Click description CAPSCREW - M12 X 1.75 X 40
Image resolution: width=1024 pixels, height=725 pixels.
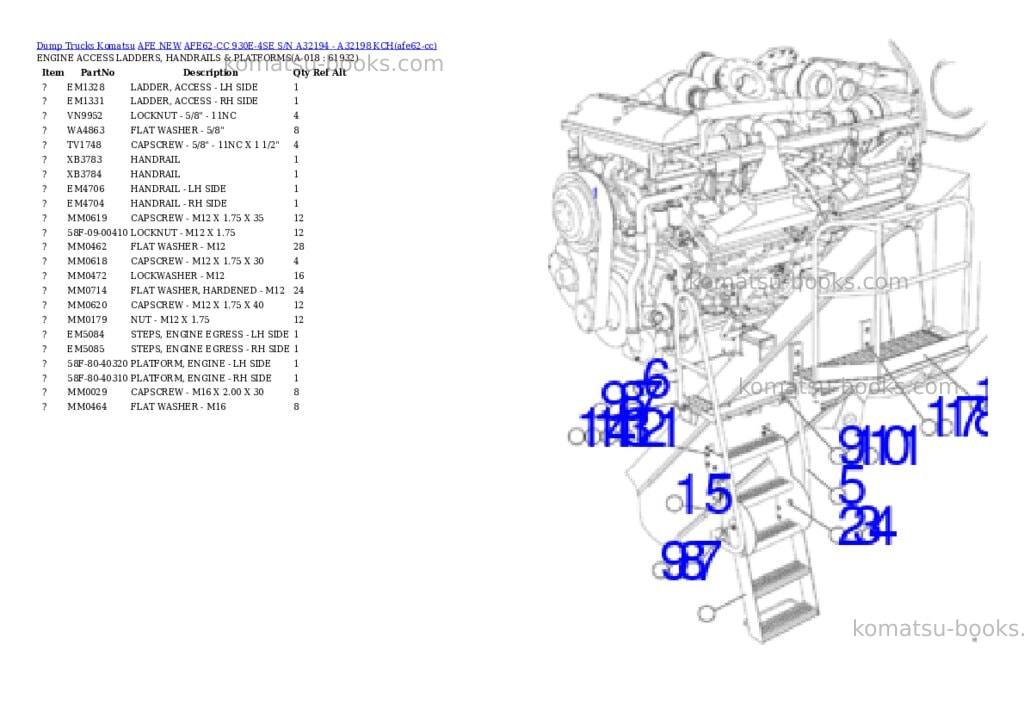197,305
